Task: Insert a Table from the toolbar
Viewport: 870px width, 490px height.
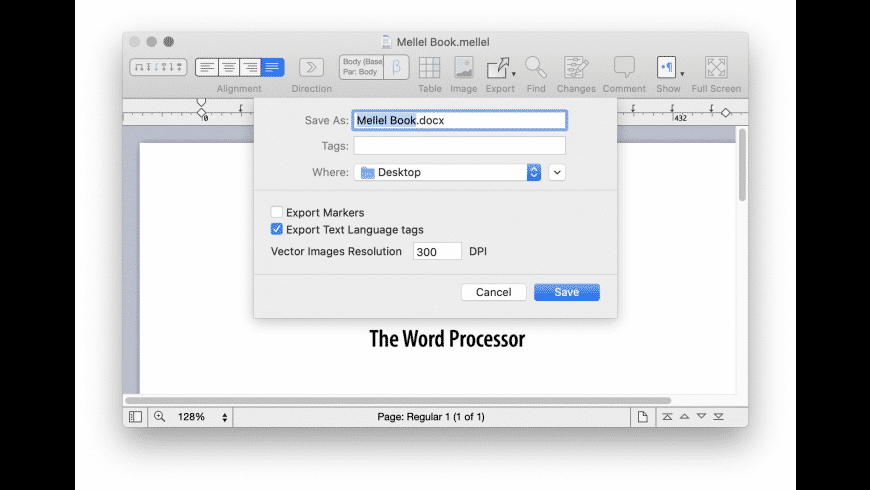Action: click(x=429, y=68)
